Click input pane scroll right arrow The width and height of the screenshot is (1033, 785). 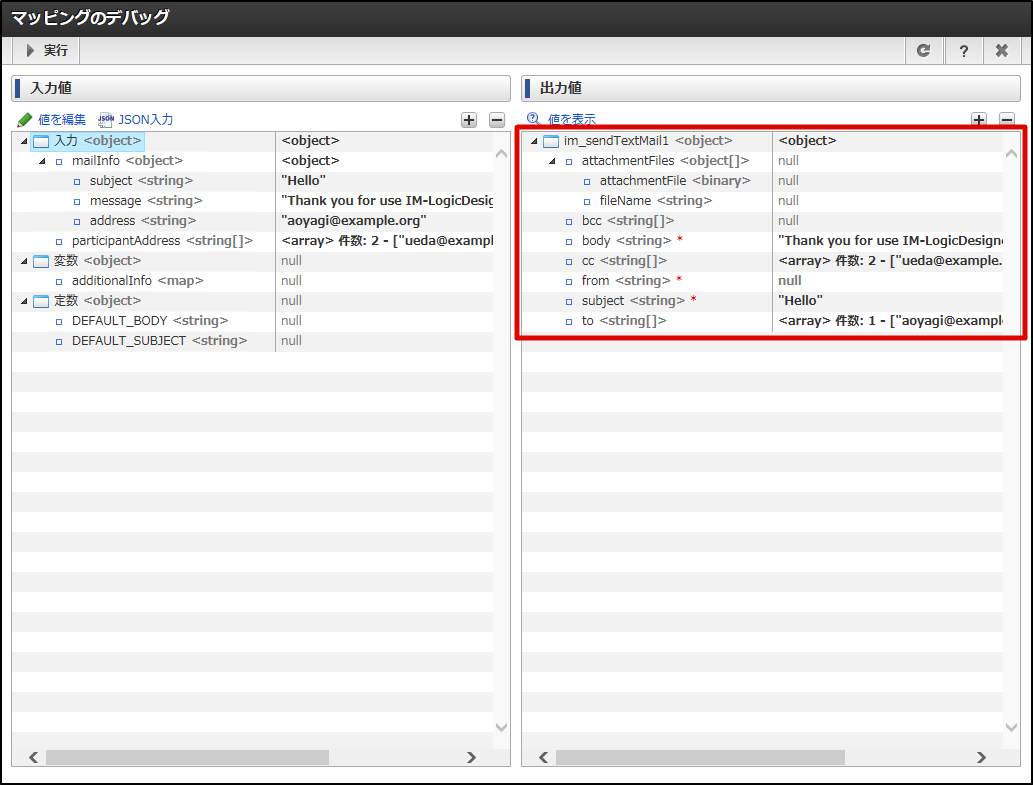tap(471, 757)
